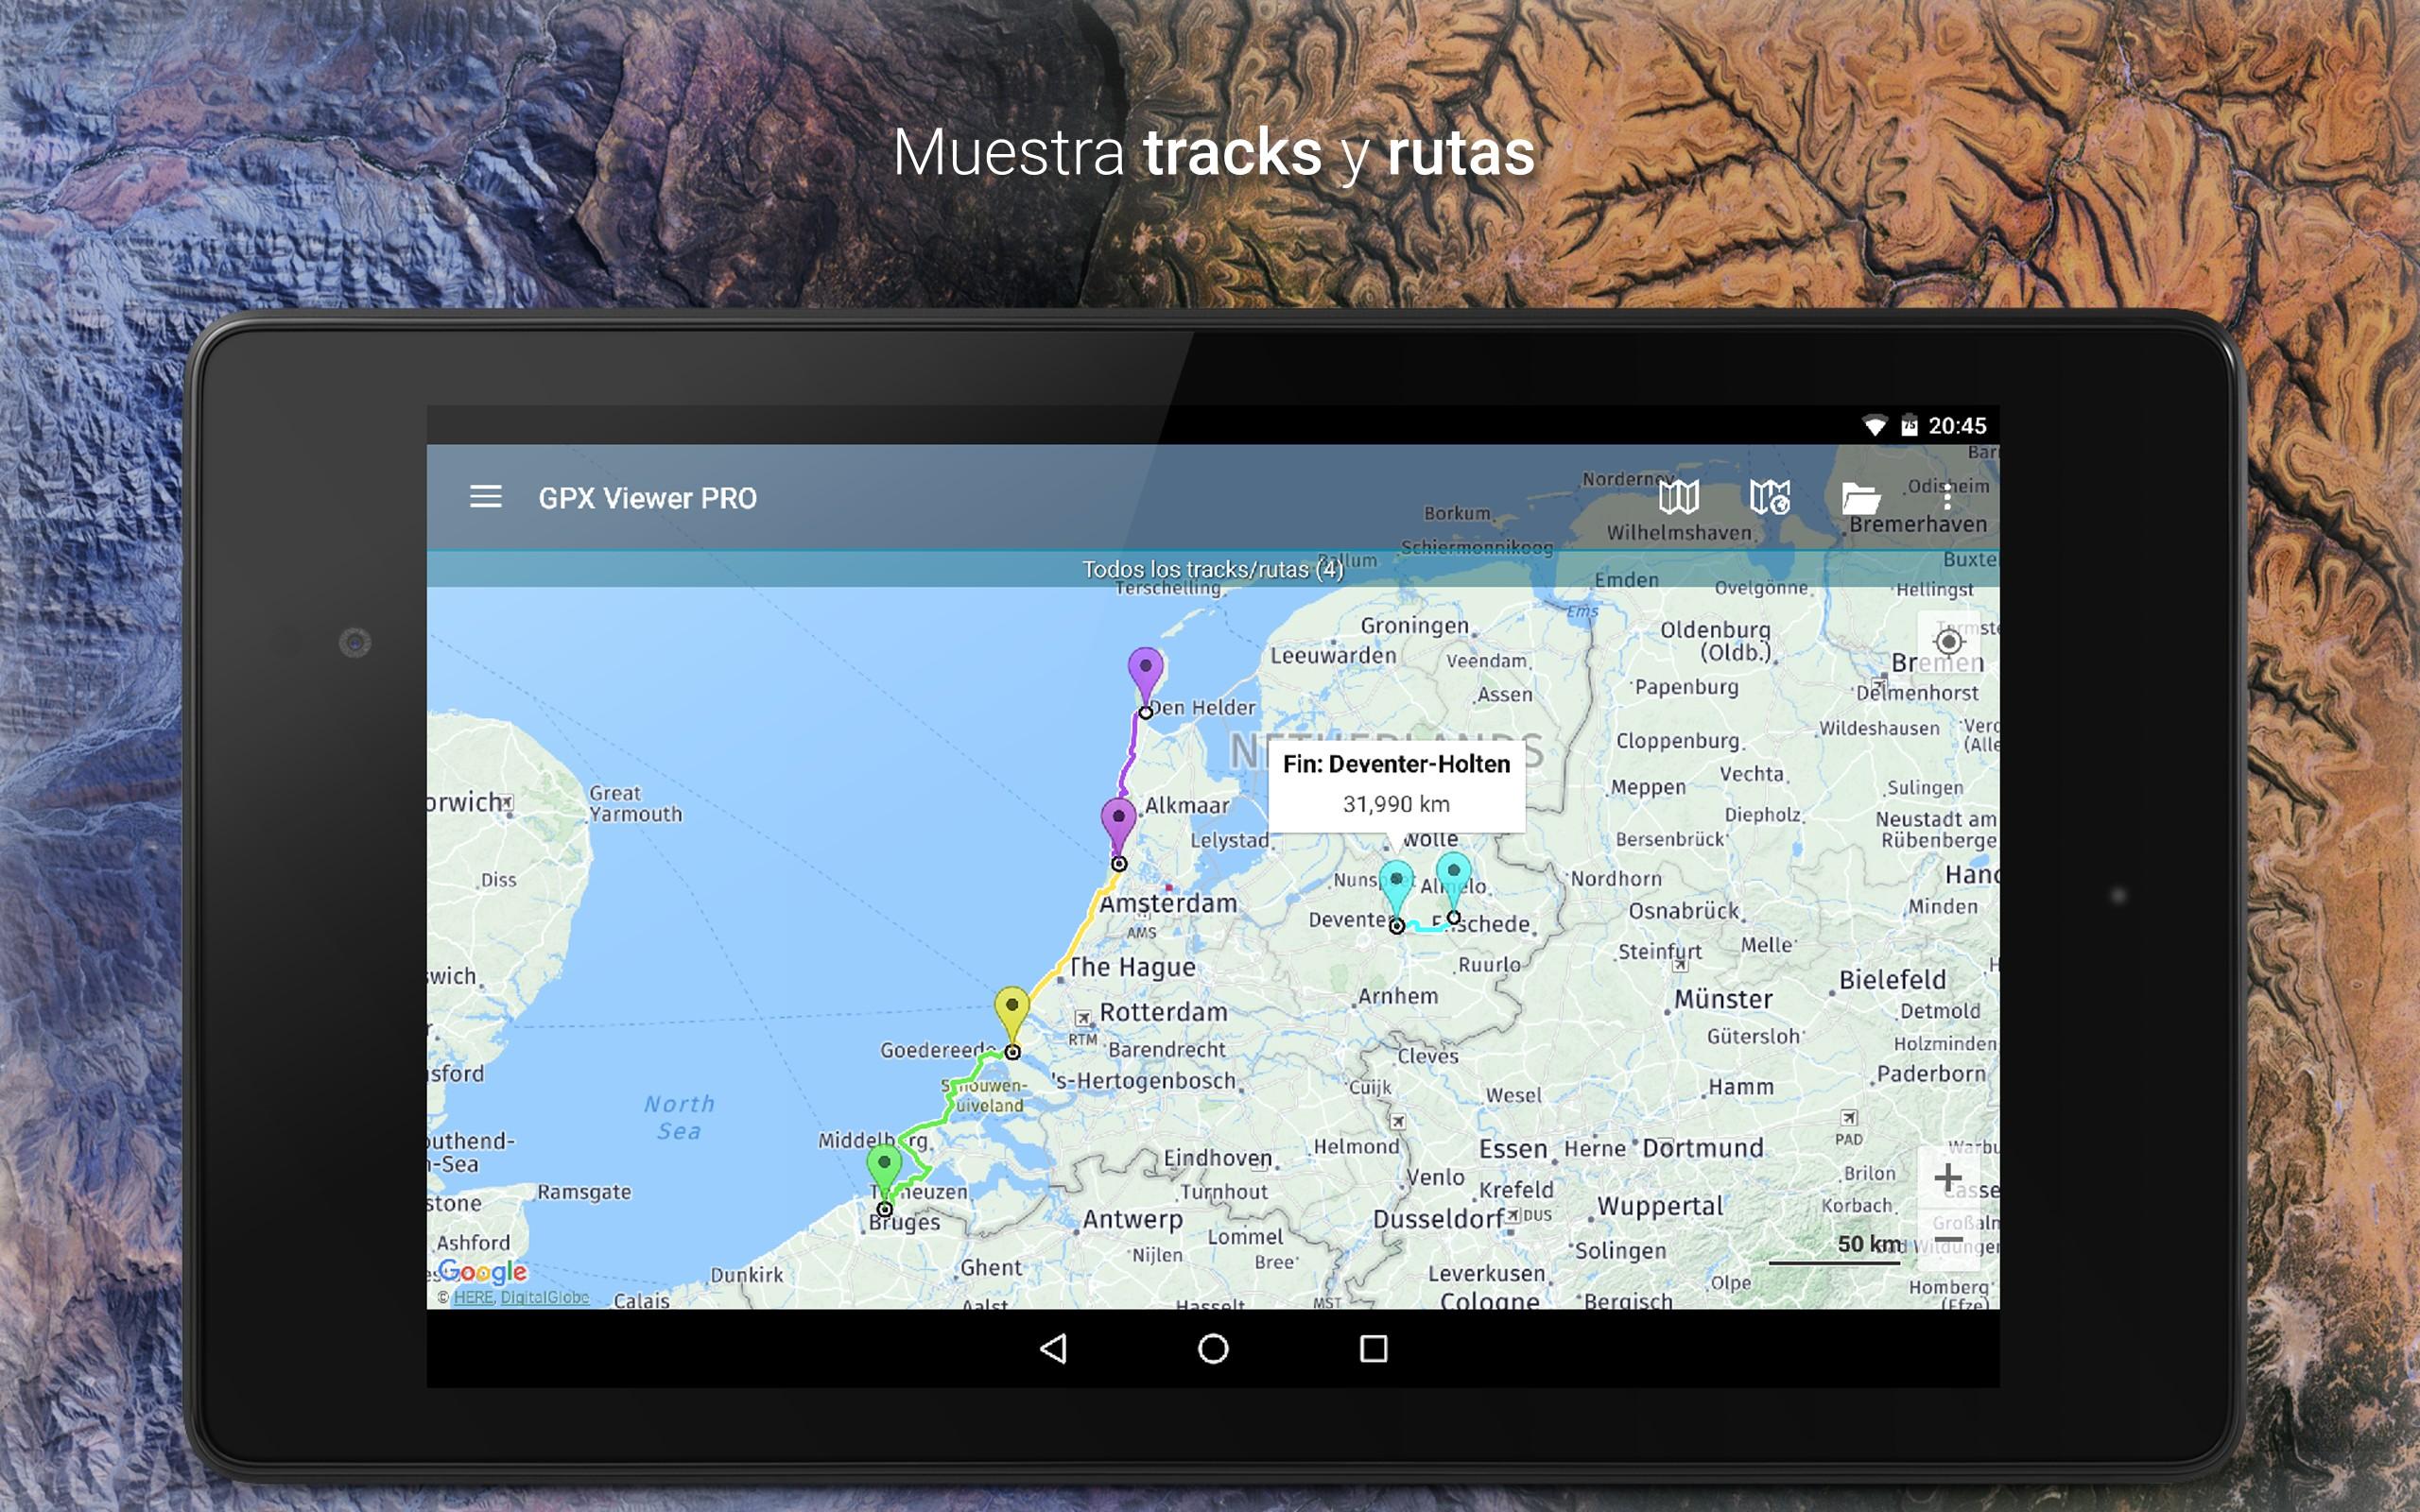Select the purple marker near Alkmaar

click(1119, 828)
